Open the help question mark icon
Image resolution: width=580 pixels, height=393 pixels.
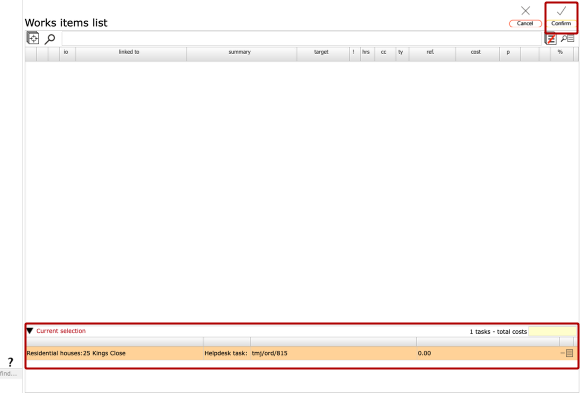click(10, 362)
